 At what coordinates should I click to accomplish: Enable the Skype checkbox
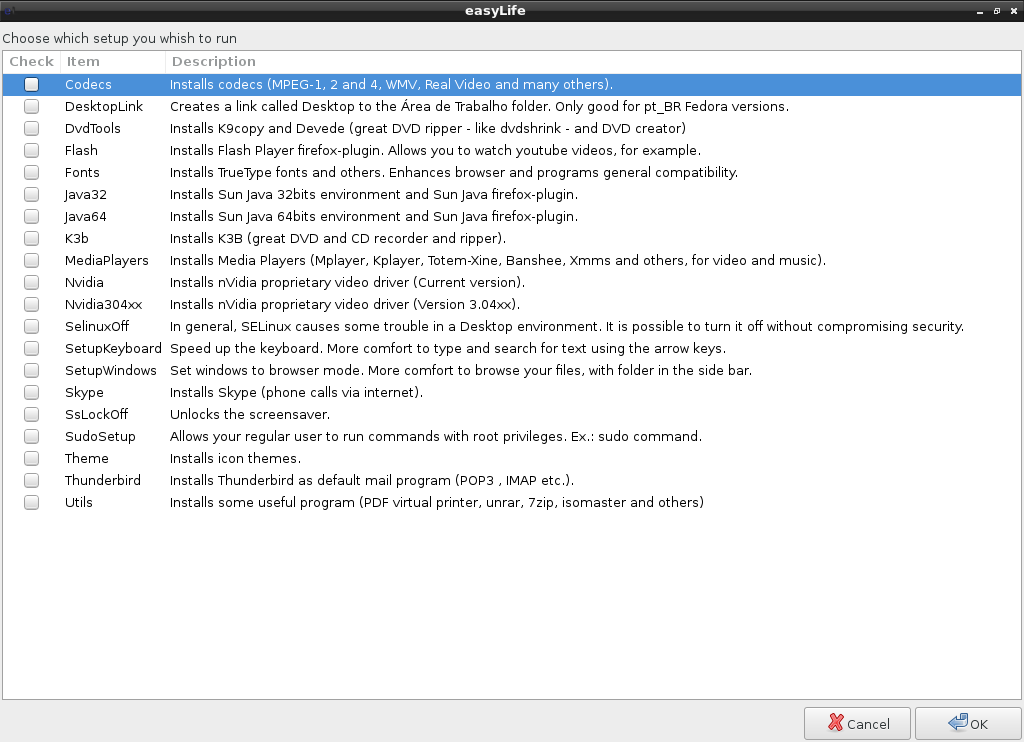coord(31,393)
